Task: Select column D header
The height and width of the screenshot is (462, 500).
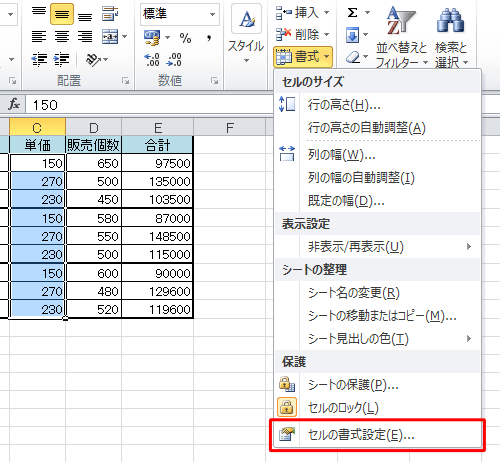Action: (x=94, y=128)
